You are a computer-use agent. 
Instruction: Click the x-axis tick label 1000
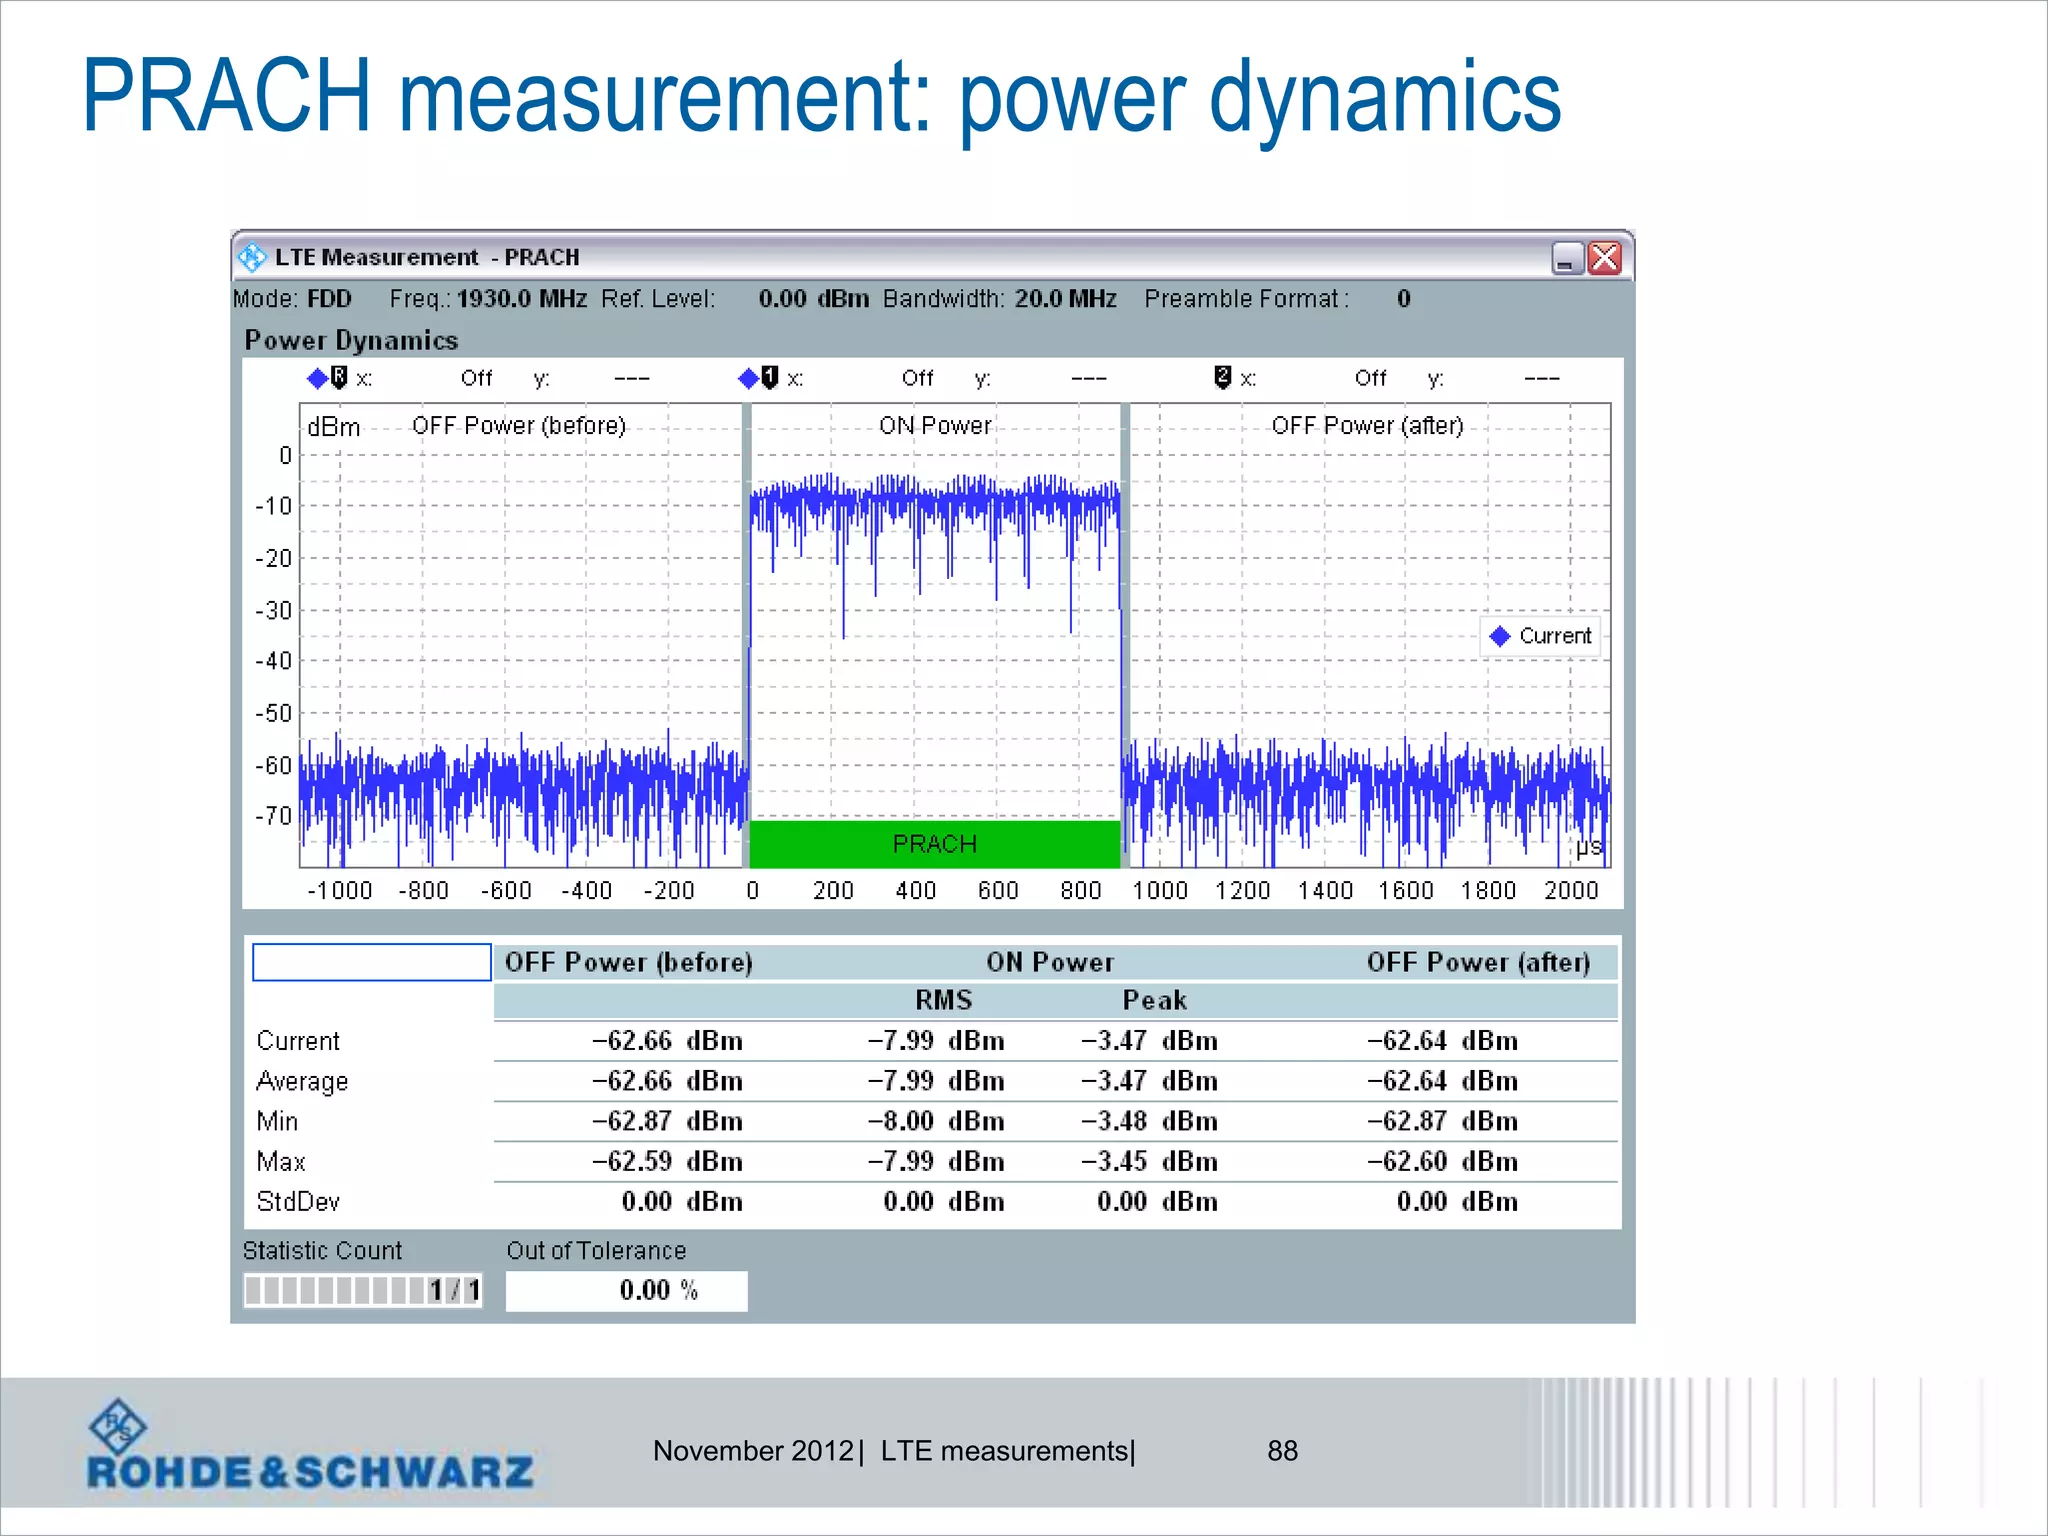1160,890
